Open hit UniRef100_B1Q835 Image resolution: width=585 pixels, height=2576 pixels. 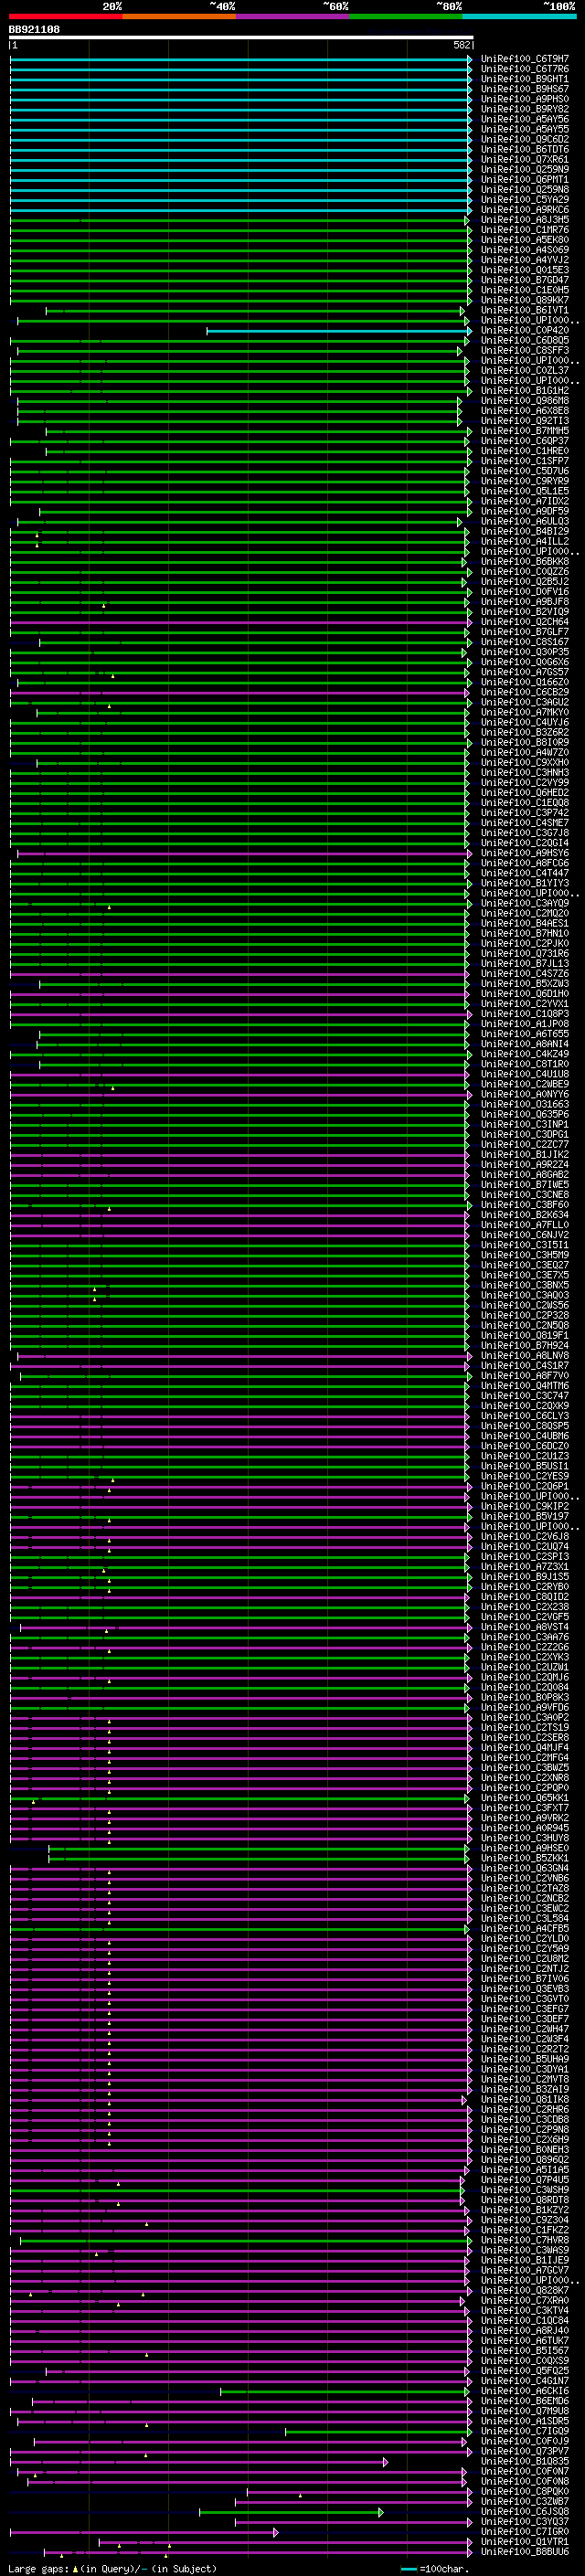coord(525,2461)
